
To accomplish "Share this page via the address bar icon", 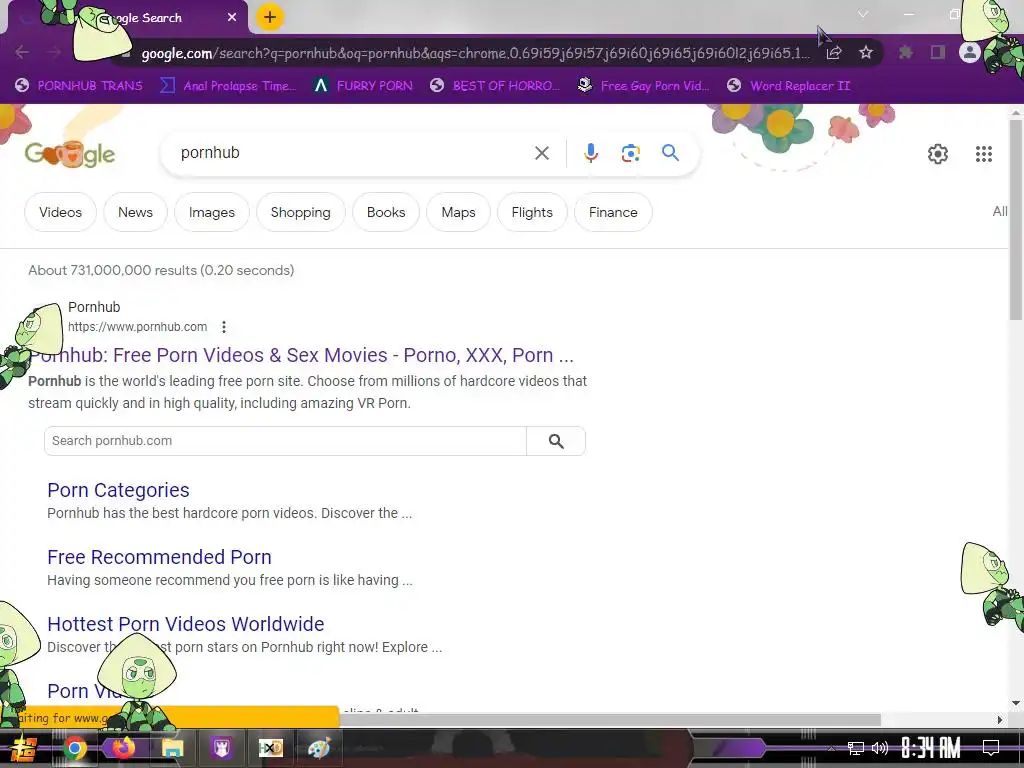I will tap(833, 53).
